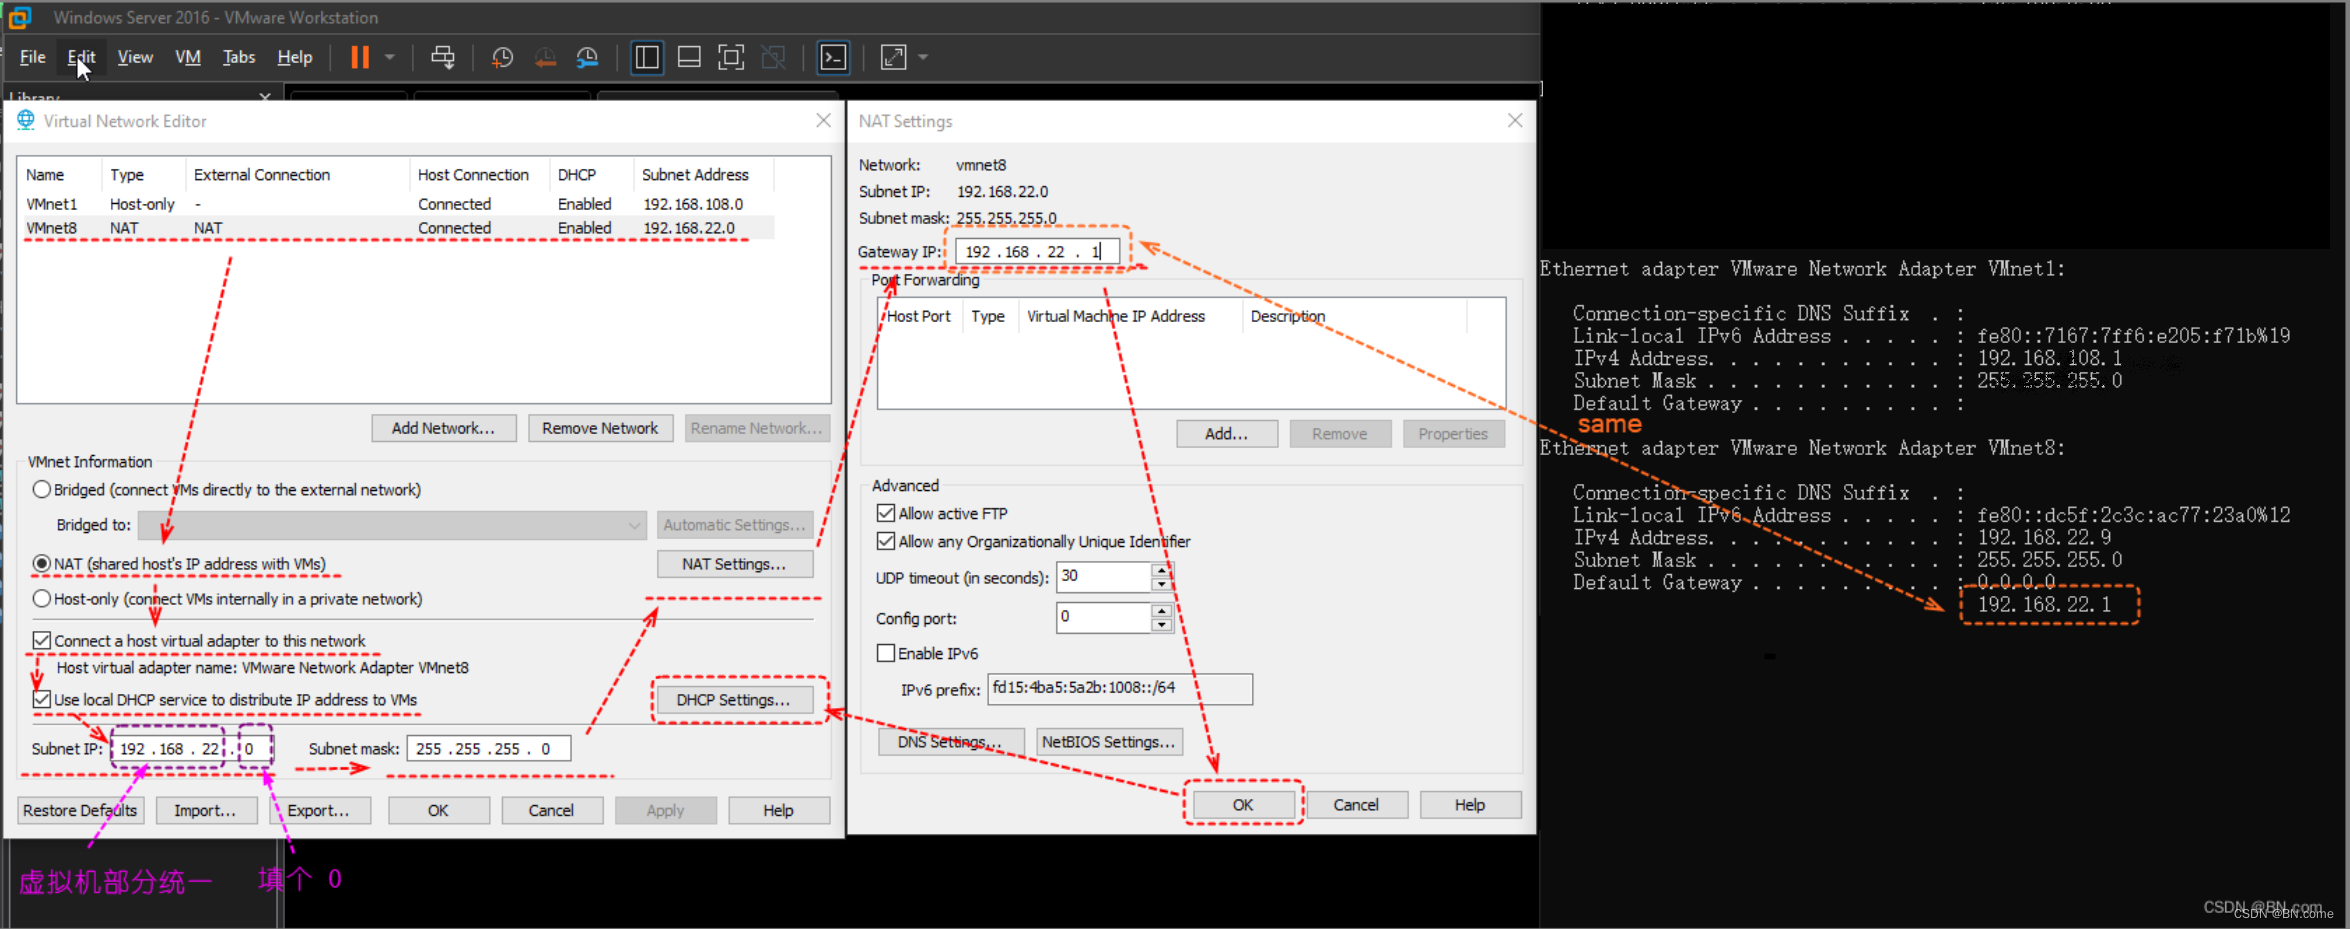
Task: Open DNS Settings button
Action: tap(951, 742)
